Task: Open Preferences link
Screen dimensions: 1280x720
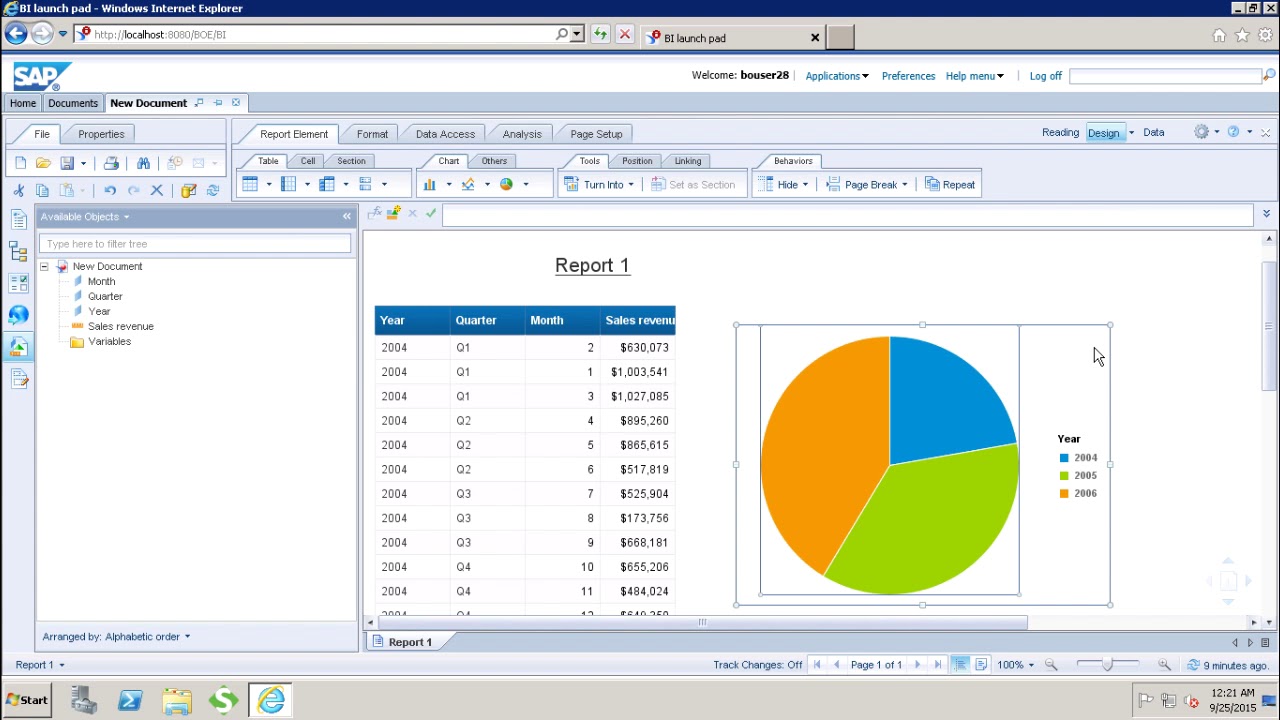Action: tap(908, 76)
